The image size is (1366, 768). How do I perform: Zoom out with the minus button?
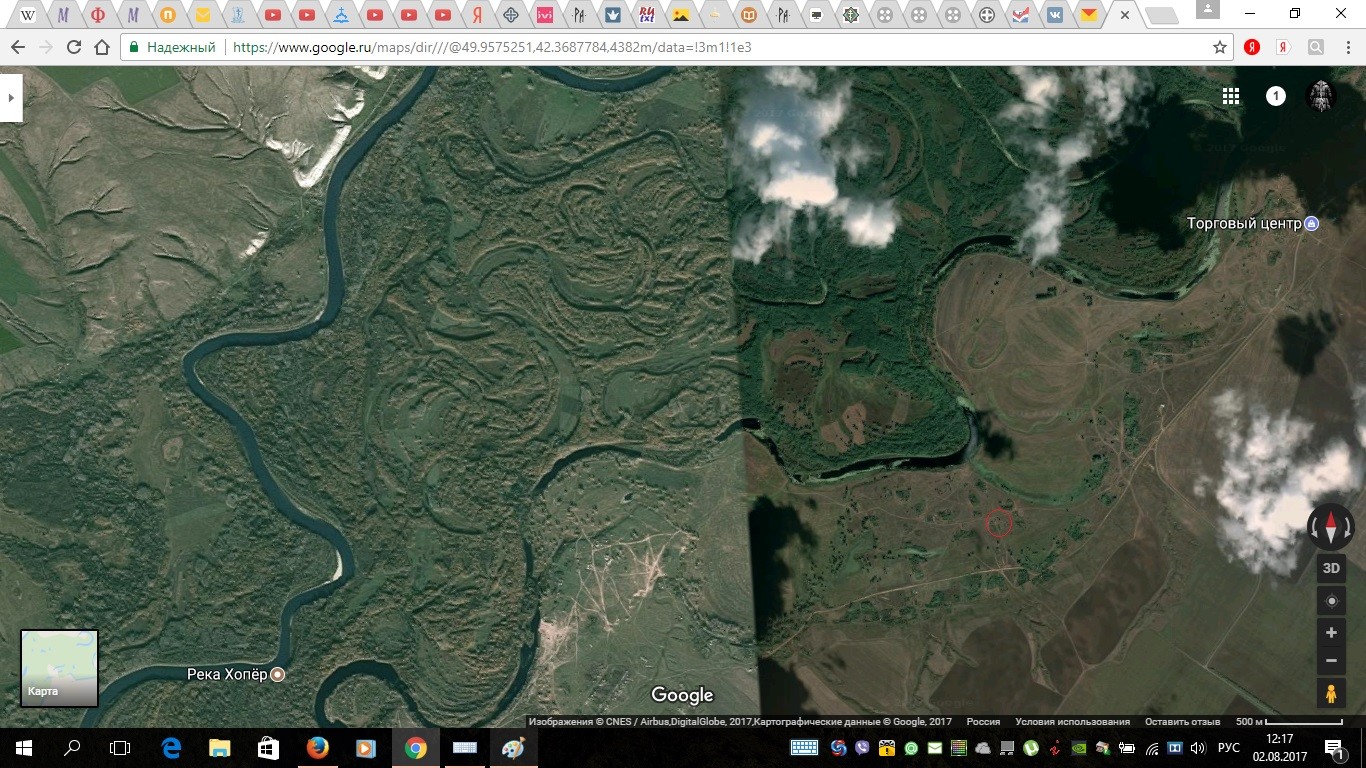coord(1331,660)
